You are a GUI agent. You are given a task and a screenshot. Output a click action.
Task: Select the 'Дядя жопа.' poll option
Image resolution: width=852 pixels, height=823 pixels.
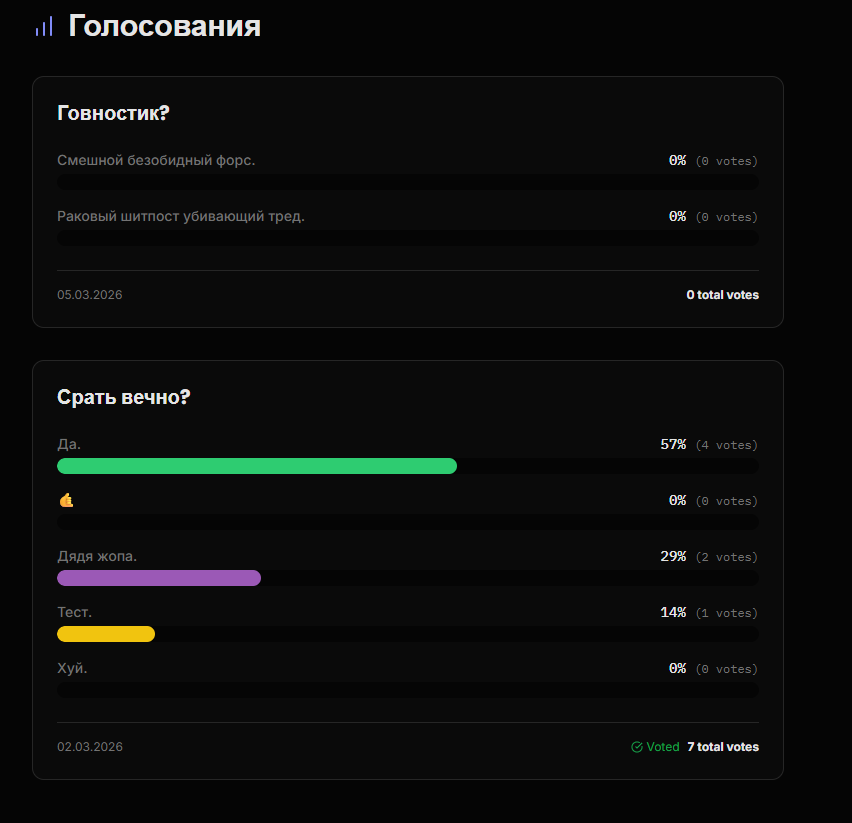(x=97, y=556)
